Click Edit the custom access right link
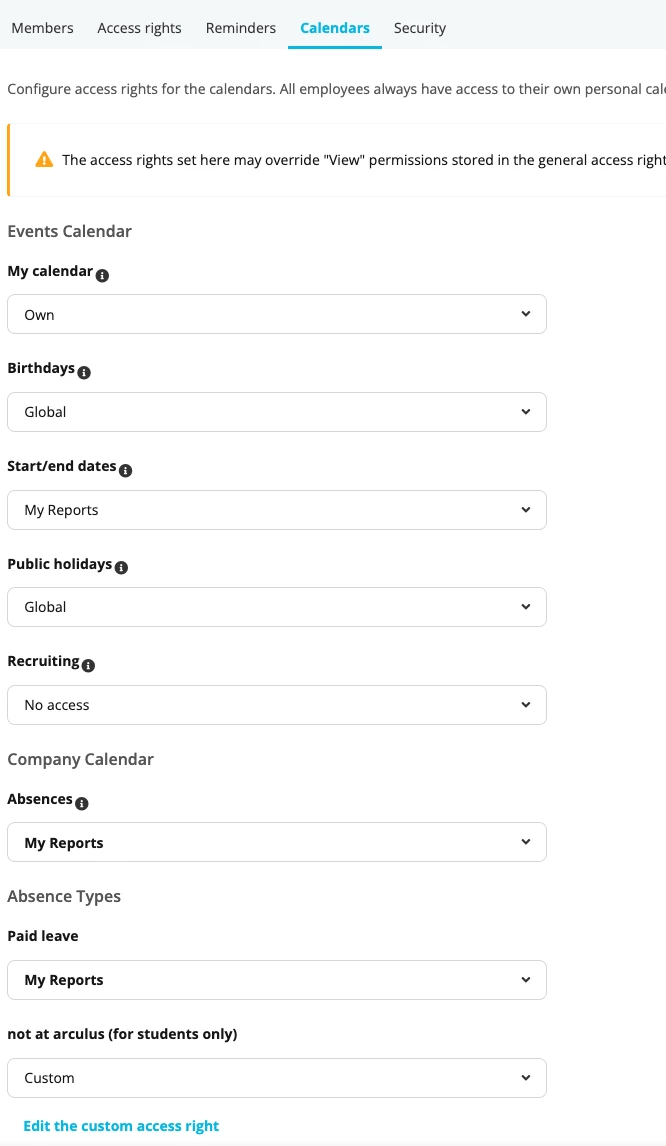This screenshot has height=1146, width=666. click(121, 1126)
